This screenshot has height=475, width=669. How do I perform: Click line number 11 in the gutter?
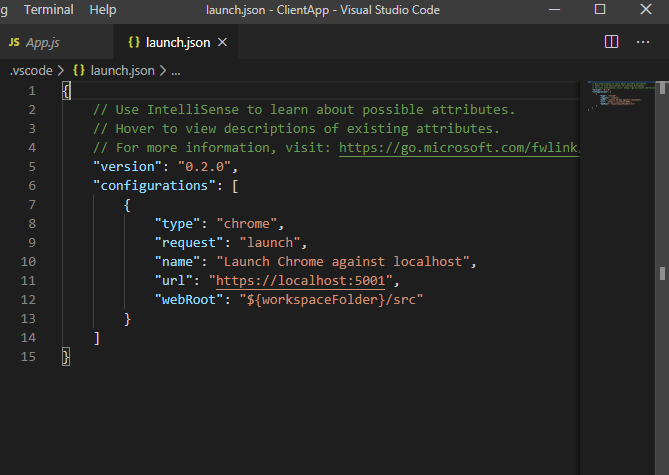(28, 281)
